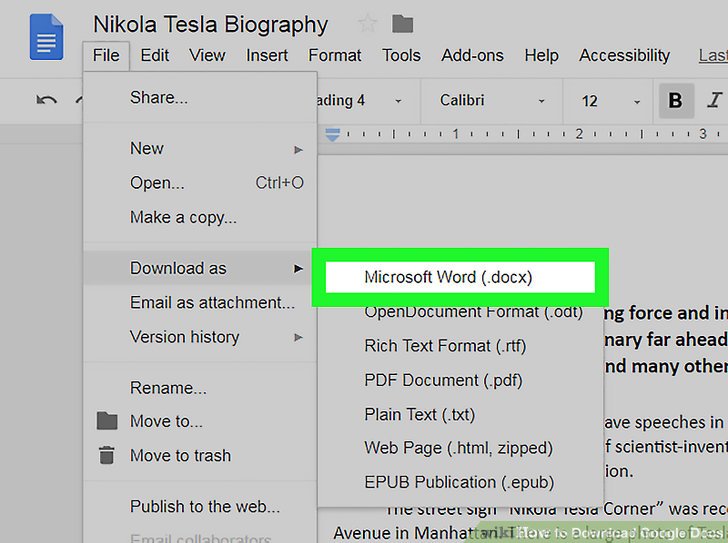Expand the Version history submenu arrow
The image size is (728, 543).
[x=299, y=337]
